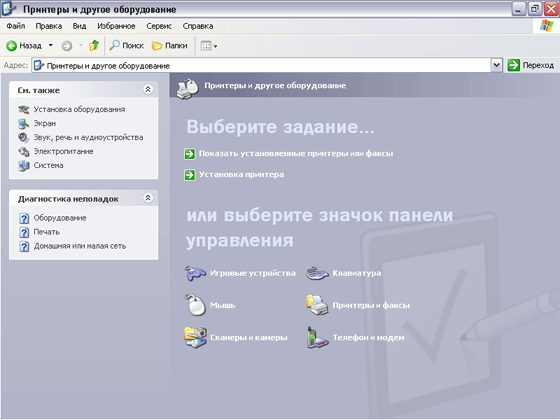Screen dimensions: 560x420
Task: Restore down the window
Action: (535, 9)
